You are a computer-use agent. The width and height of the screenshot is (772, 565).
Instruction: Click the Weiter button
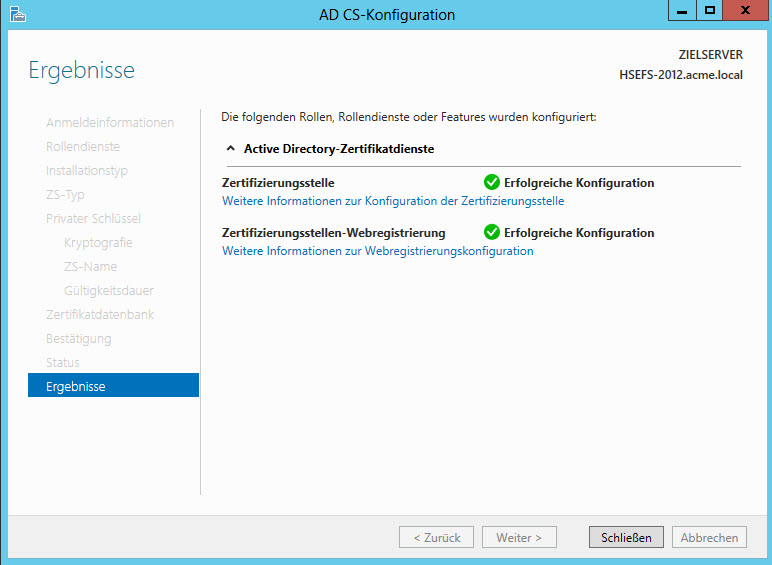pyautogui.click(x=519, y=537)
